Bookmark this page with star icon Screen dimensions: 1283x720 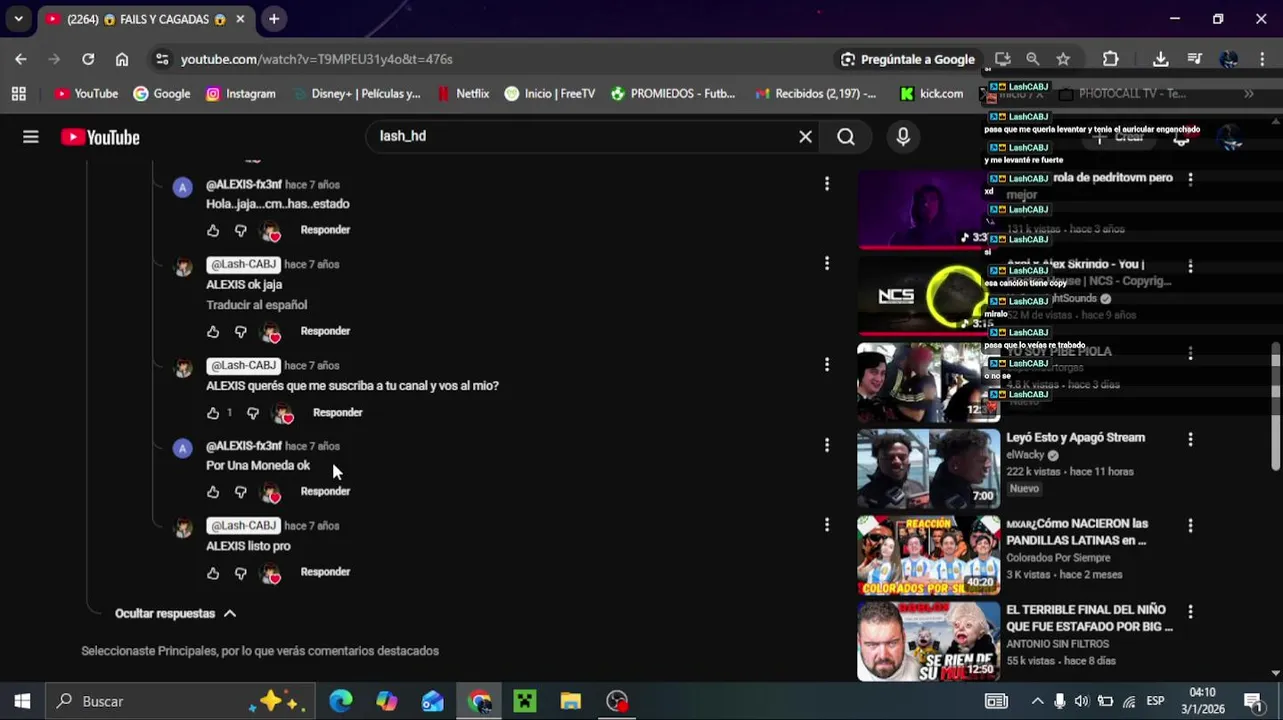click(x=1063, y=59)
